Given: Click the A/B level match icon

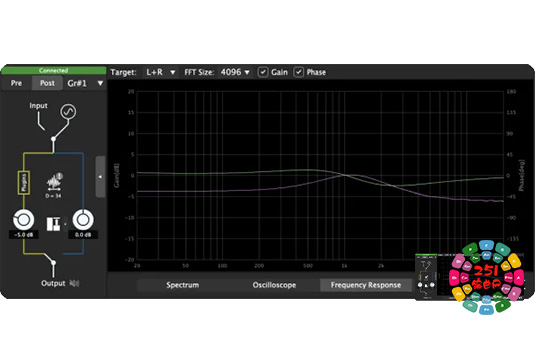Looking at the screenshot, I should pyautogui.click(x=53, y=223).
